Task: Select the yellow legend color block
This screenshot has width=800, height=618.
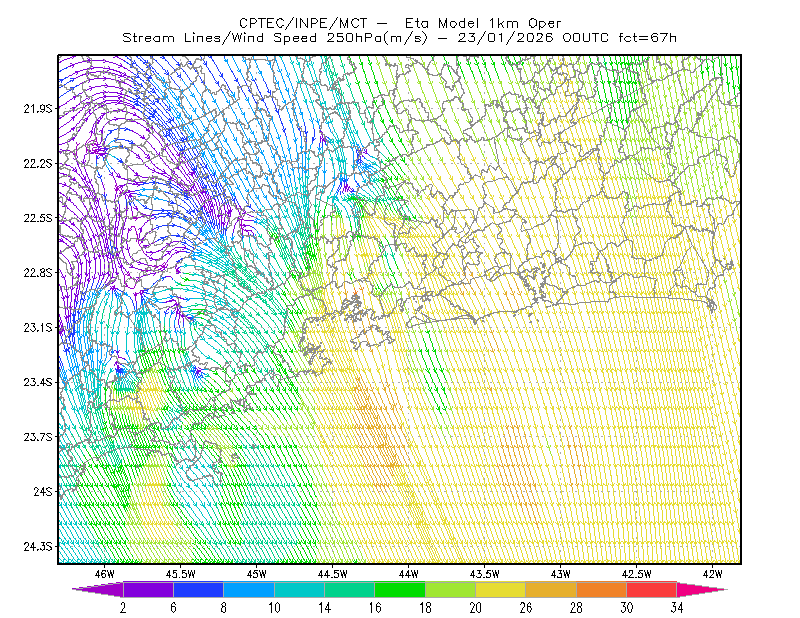Action: 501,589
